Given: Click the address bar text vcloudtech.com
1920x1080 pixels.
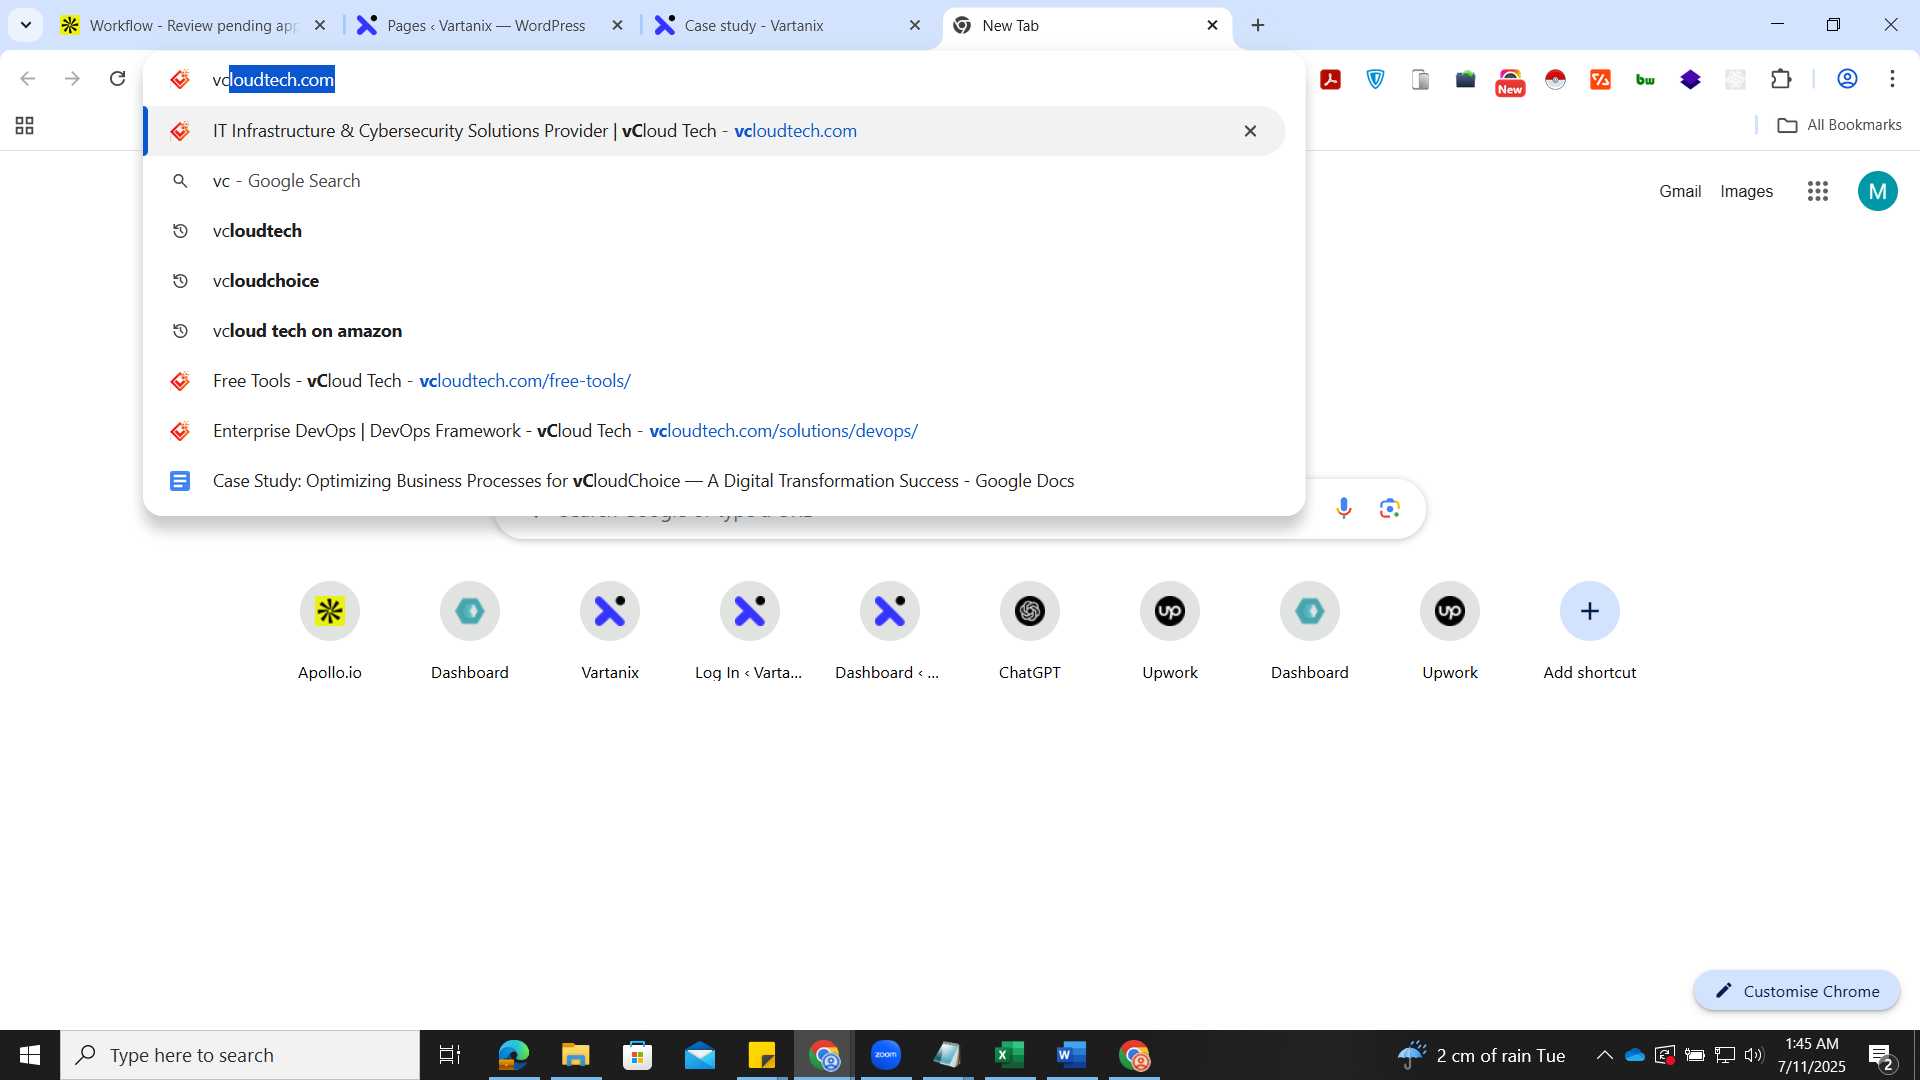Looking at the screenshot, I should coord(273,79).
